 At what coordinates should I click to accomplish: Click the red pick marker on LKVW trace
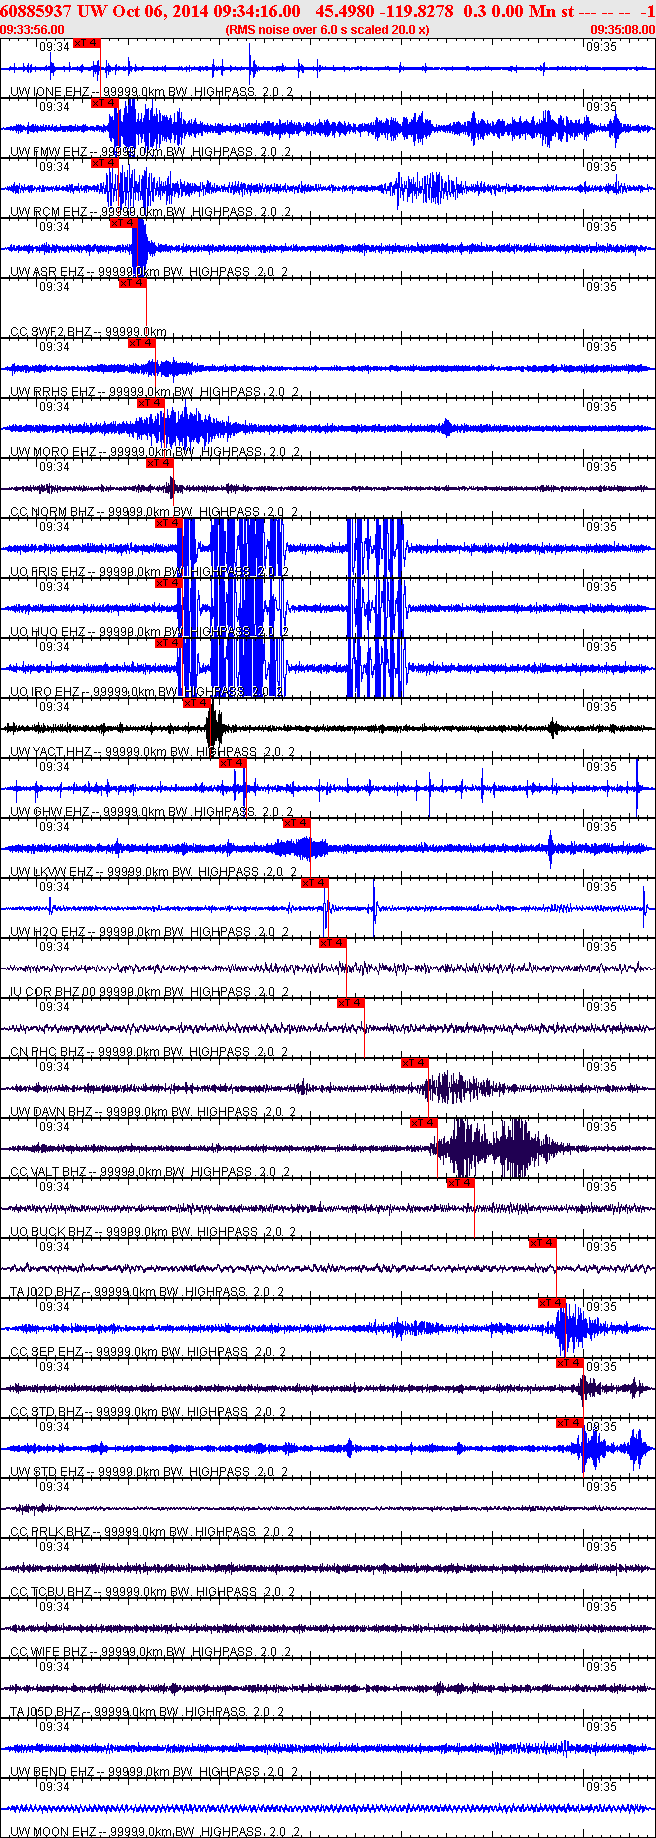point(297,823)
